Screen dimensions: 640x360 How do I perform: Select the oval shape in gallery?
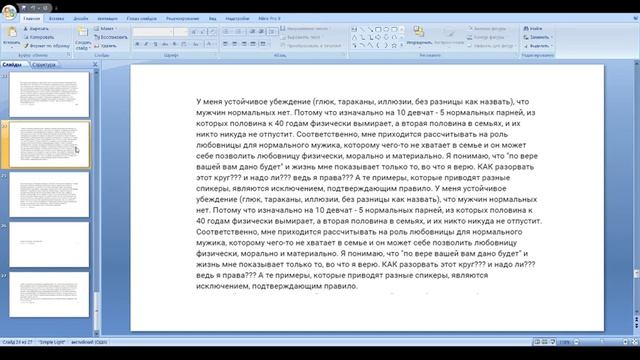pyautogui.click(x=386, y=29)
